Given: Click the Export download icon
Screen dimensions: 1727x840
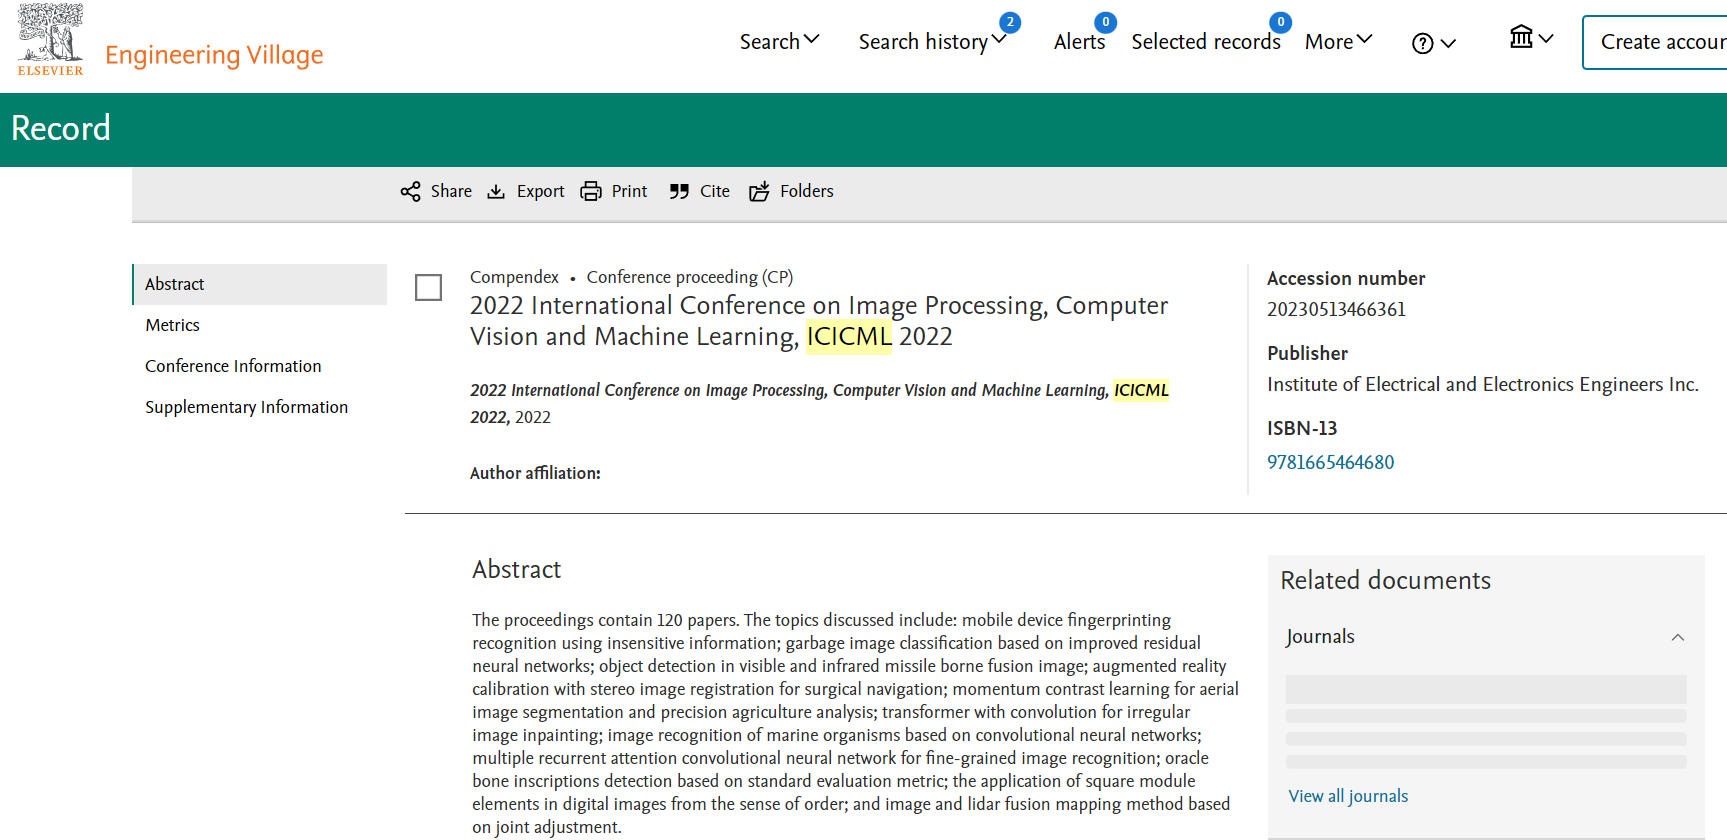Looking at the screenshot, I should point(496,191).
